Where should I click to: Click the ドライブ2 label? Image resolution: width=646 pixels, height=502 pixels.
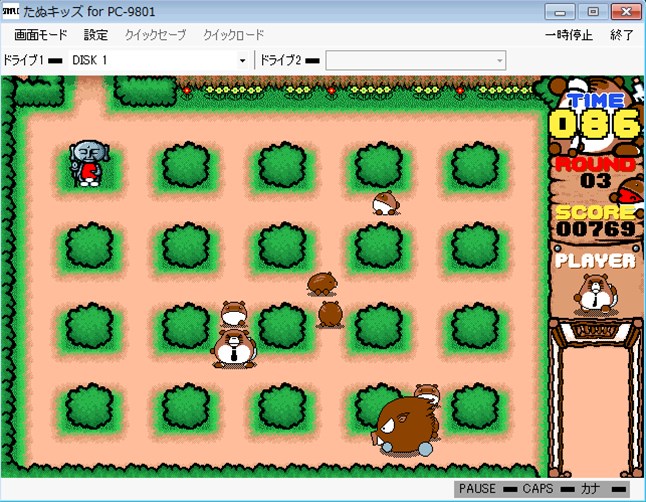(x=281, y=61)
